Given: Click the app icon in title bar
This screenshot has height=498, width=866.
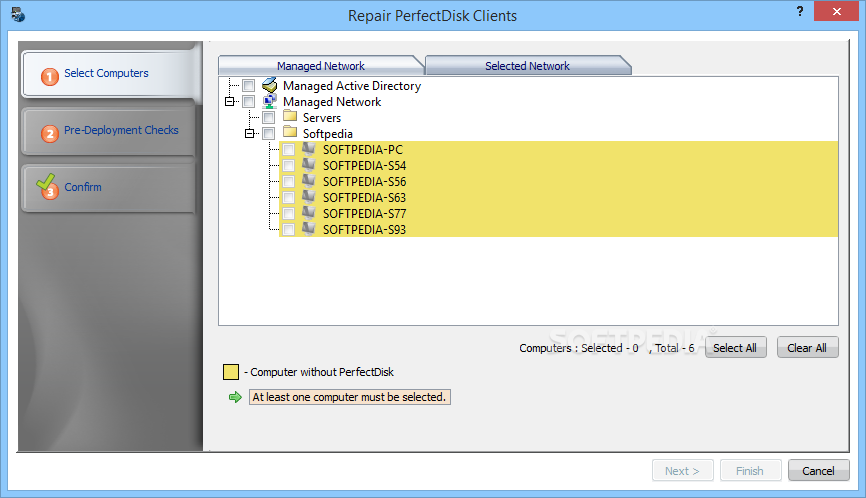Looking at the screenshot, I should click(x=18, y=14).
